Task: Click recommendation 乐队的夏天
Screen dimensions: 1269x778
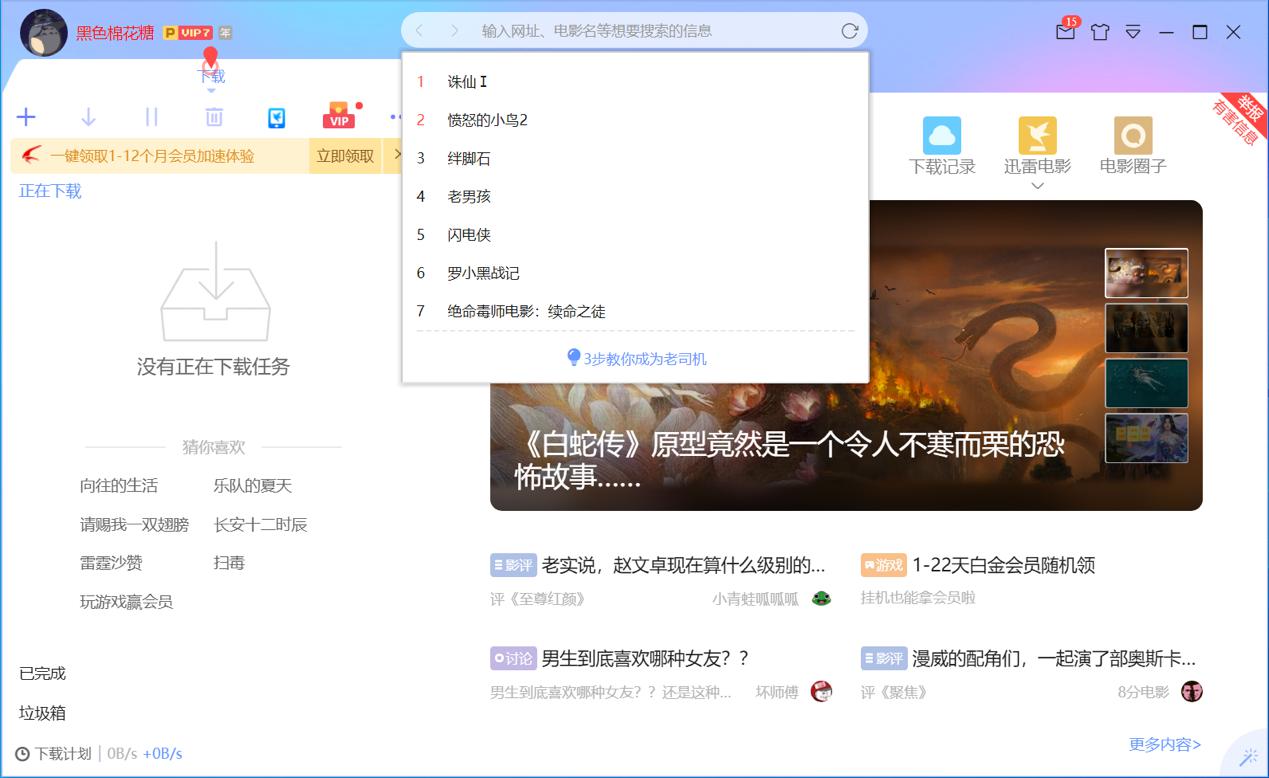Action: point(253,486)
